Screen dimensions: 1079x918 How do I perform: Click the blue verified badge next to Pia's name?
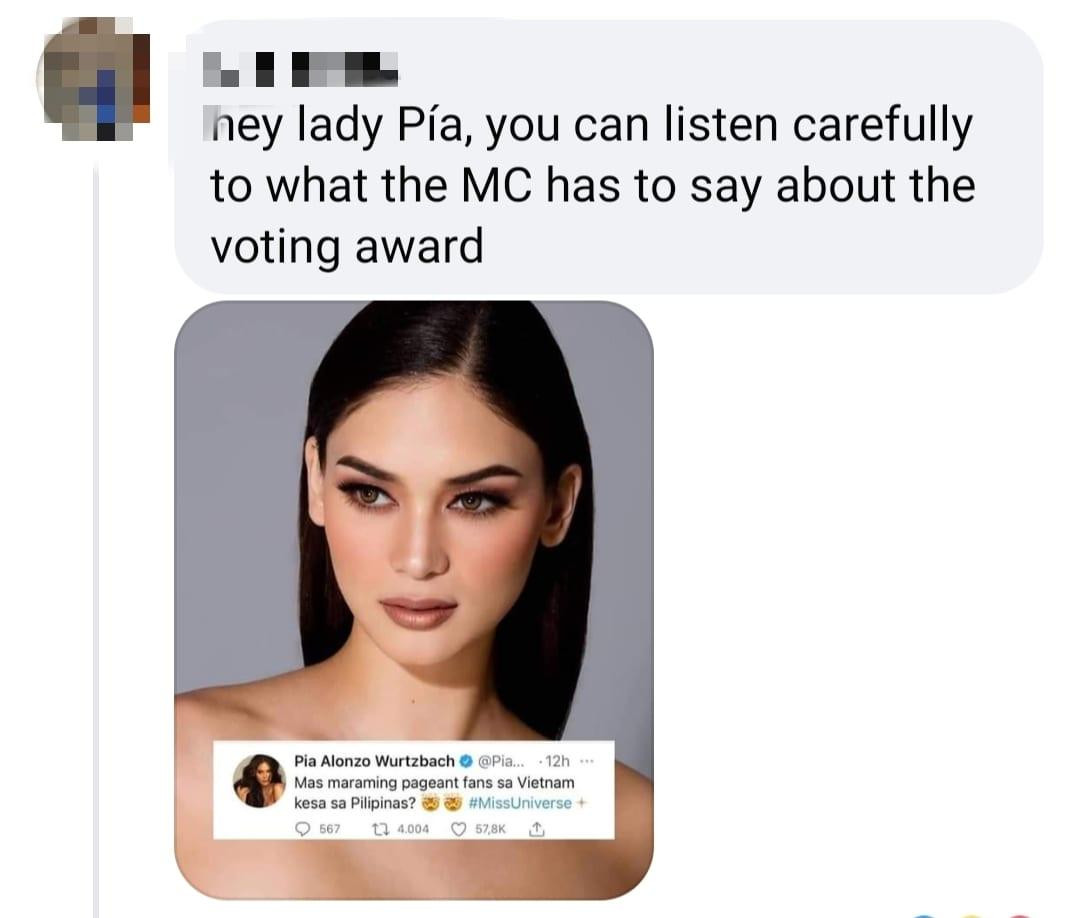point(464,761)
